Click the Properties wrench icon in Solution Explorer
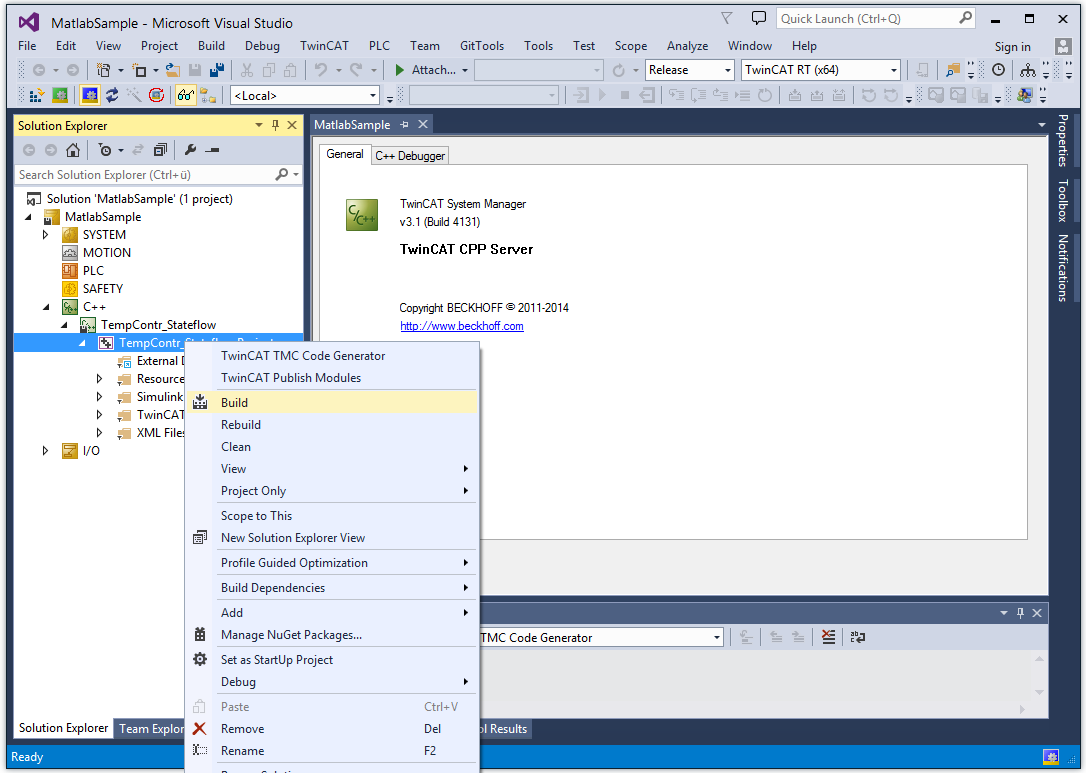The width and height of the screenshot is (1086, 773). coord(190,150)
